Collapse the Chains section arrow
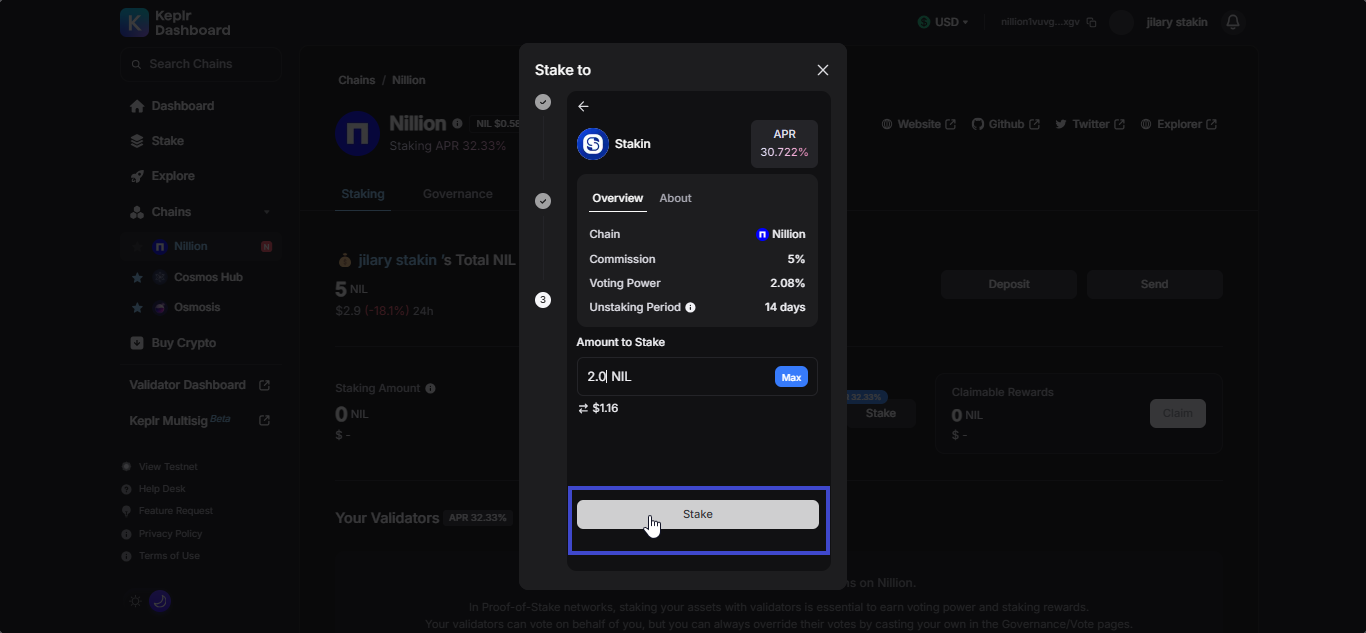The width and height of the screenshot is (1366, 633). click(x=267, y=212)
